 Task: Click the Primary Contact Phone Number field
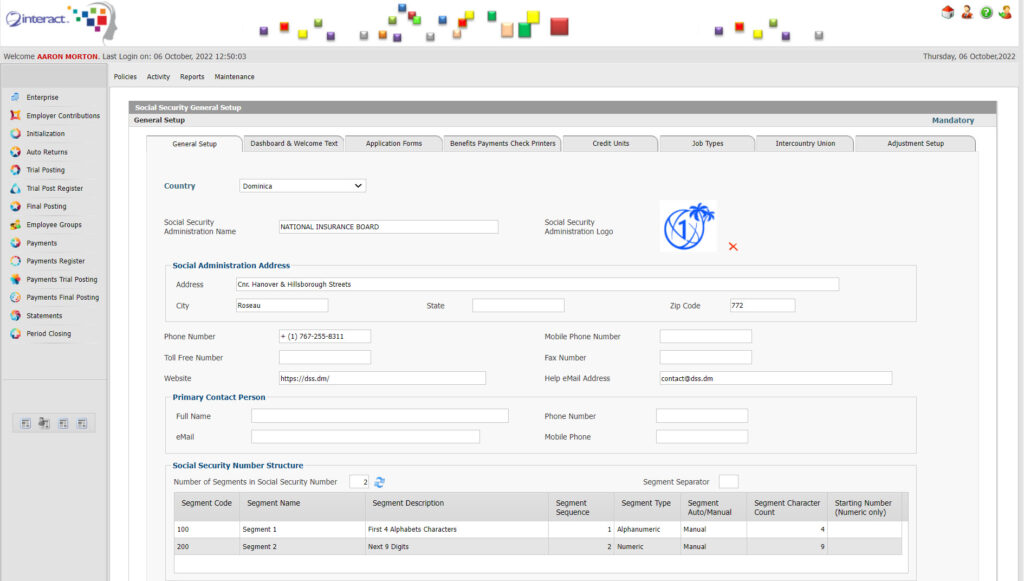point(702,416)
